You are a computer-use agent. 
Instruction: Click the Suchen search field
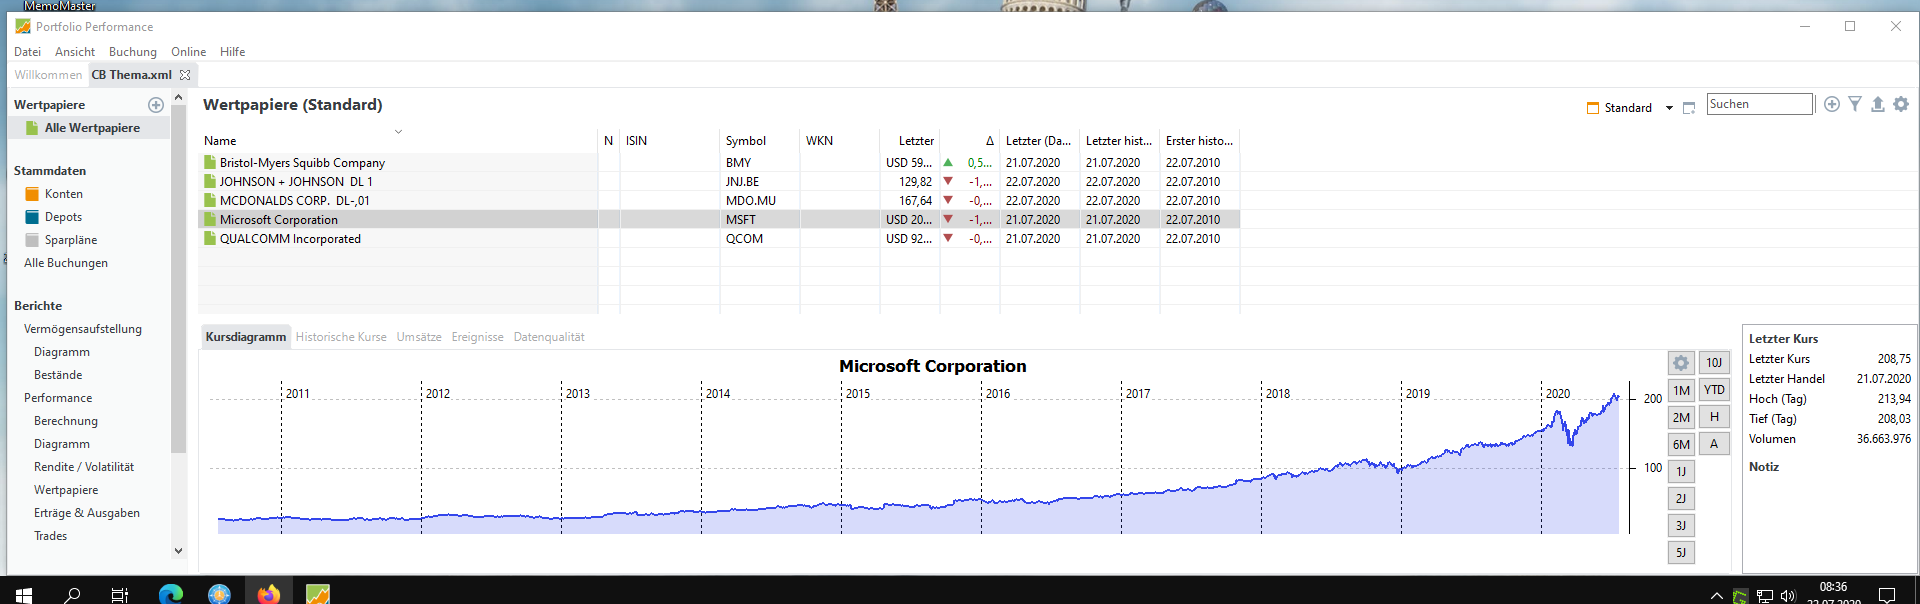click(x=1760, y=104)
